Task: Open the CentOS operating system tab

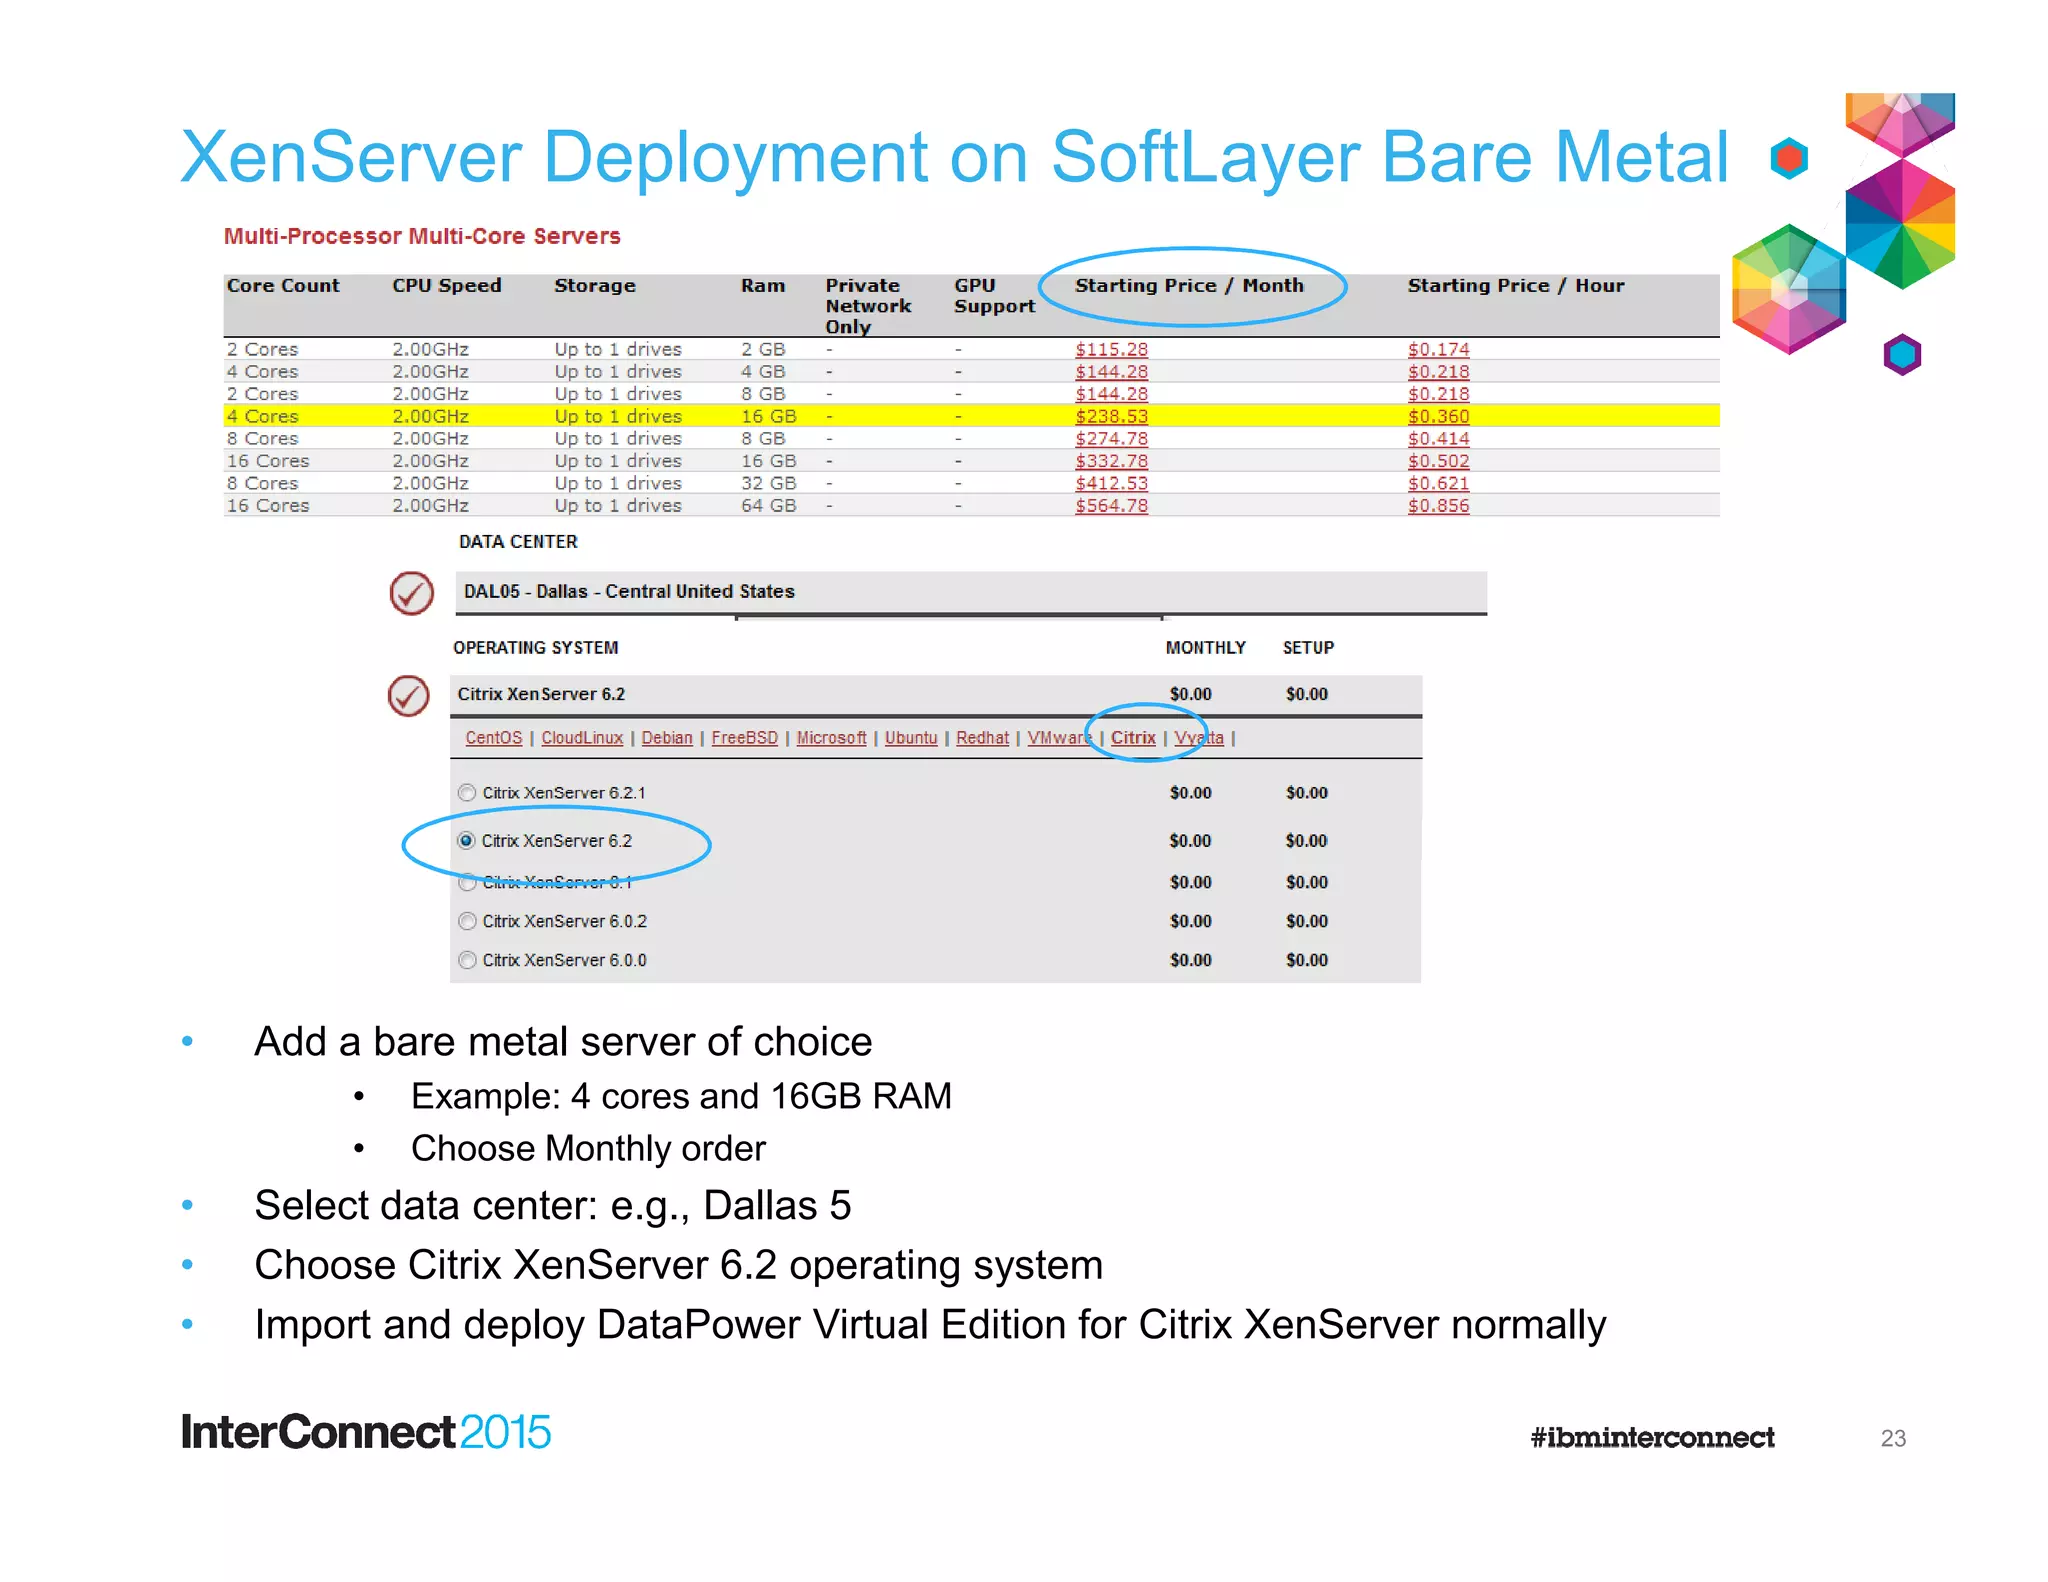Action: [x=494, y=738]
